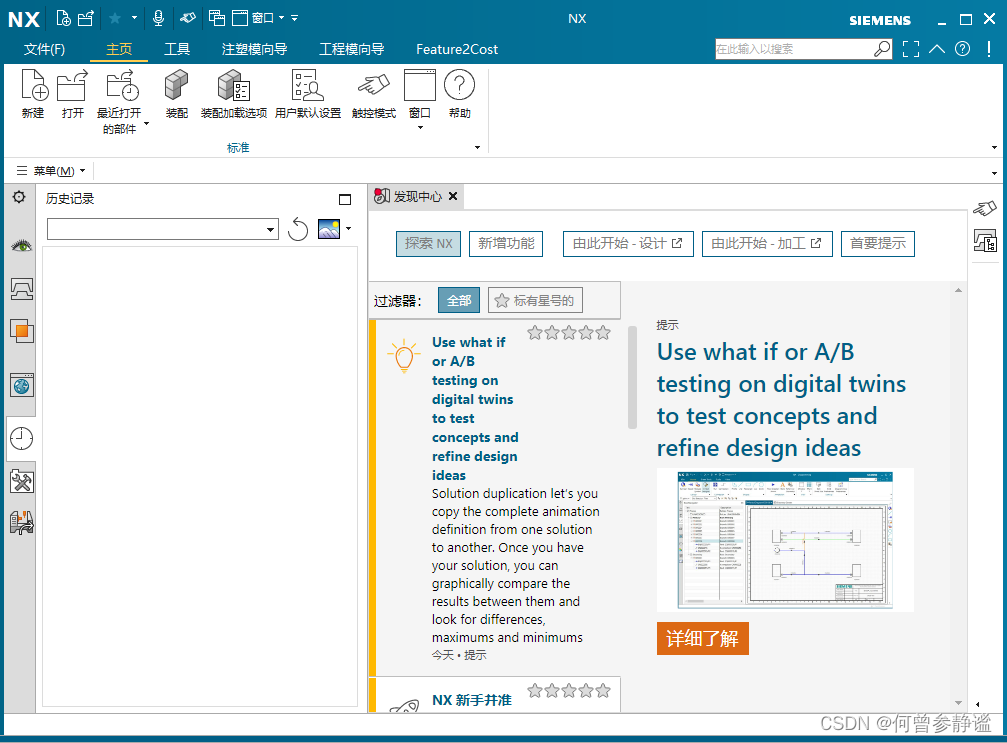
Task: Click the switch window icon in title bar
Action: click(216, 18)
